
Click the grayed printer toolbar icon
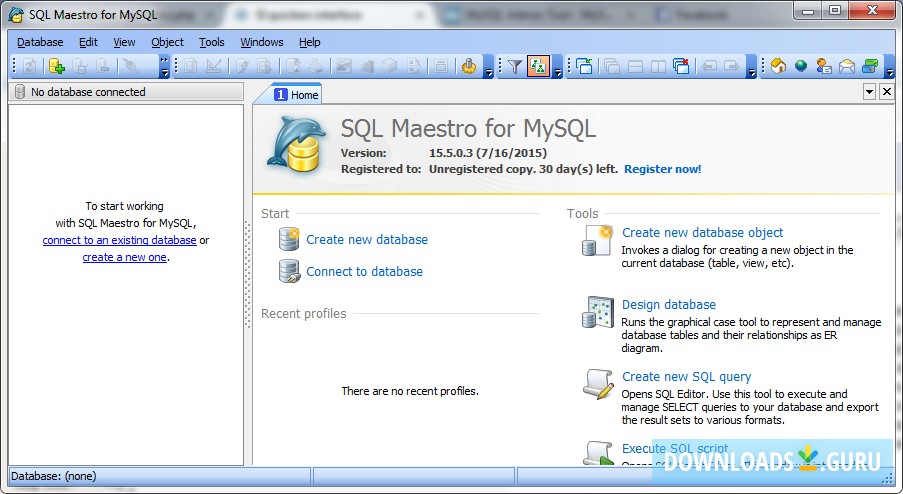click(x=315, y=66)
